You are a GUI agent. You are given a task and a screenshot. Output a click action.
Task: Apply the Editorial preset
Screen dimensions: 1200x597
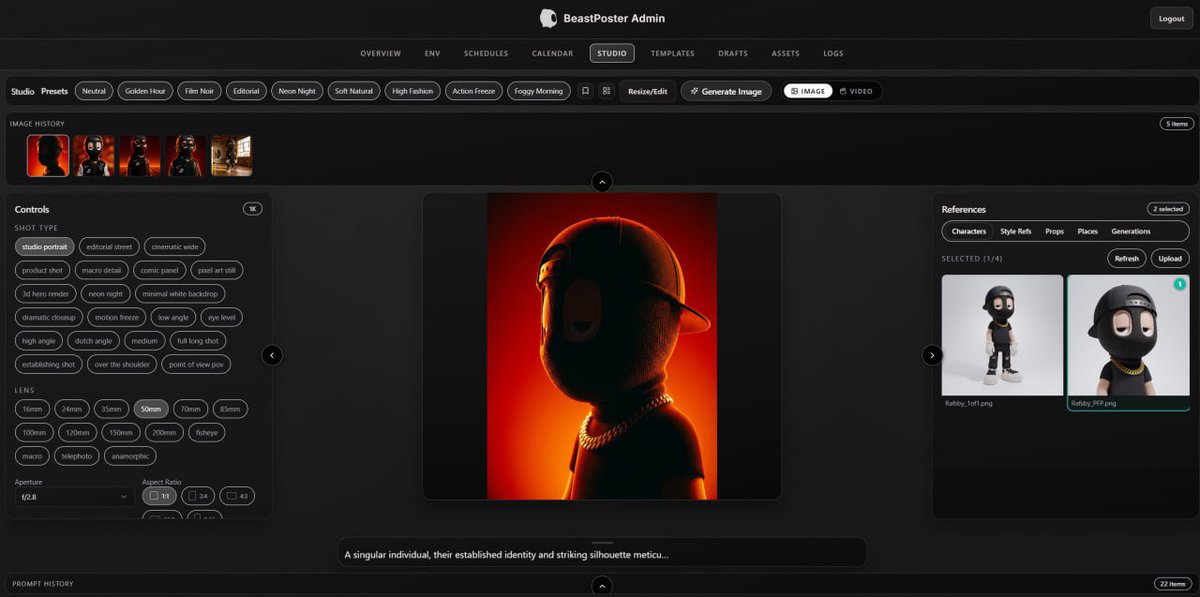pyautogui.click(x=246, y=91)
